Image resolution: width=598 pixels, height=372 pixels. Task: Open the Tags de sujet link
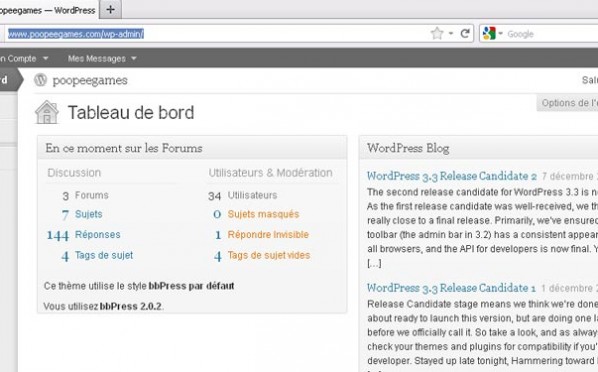coord(104,255)
